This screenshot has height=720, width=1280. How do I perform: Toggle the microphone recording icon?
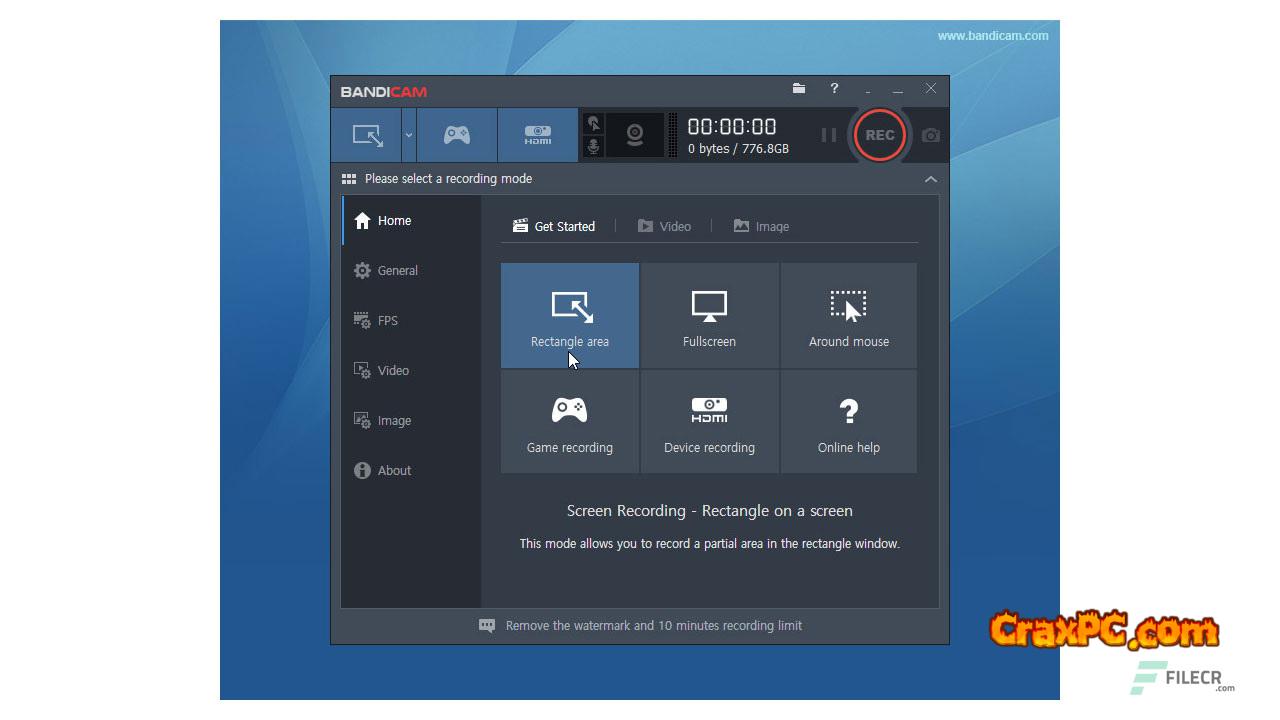[x=594, y=147]
